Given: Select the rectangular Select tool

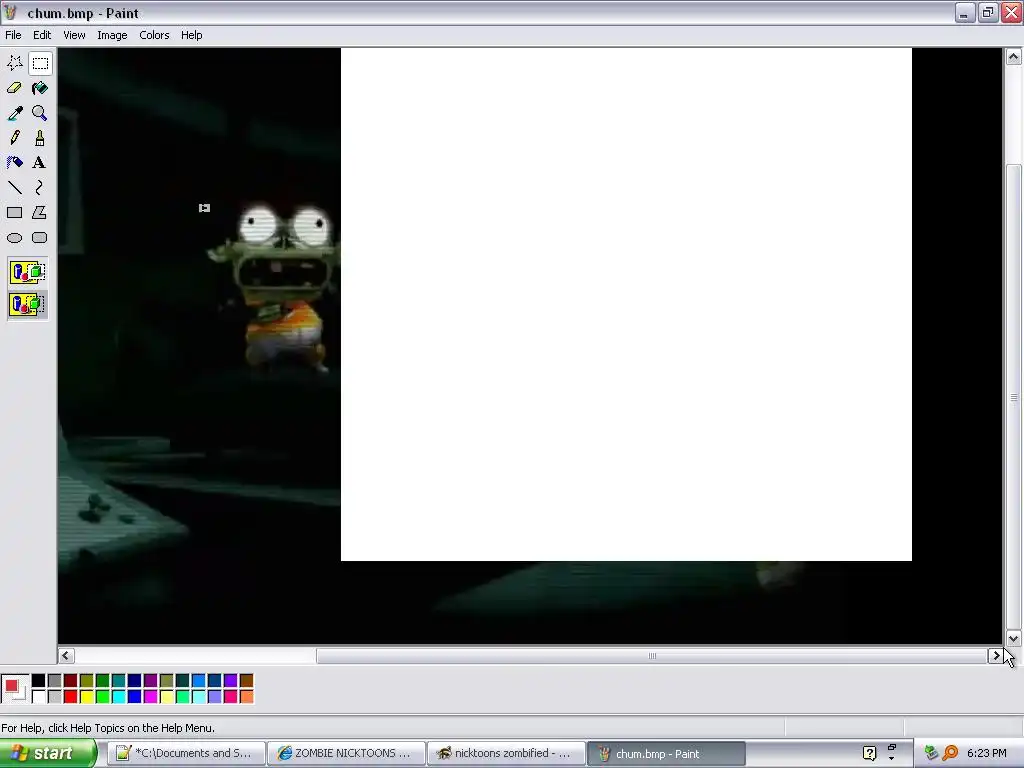Looking at the screenshot, I should [40, 63].
